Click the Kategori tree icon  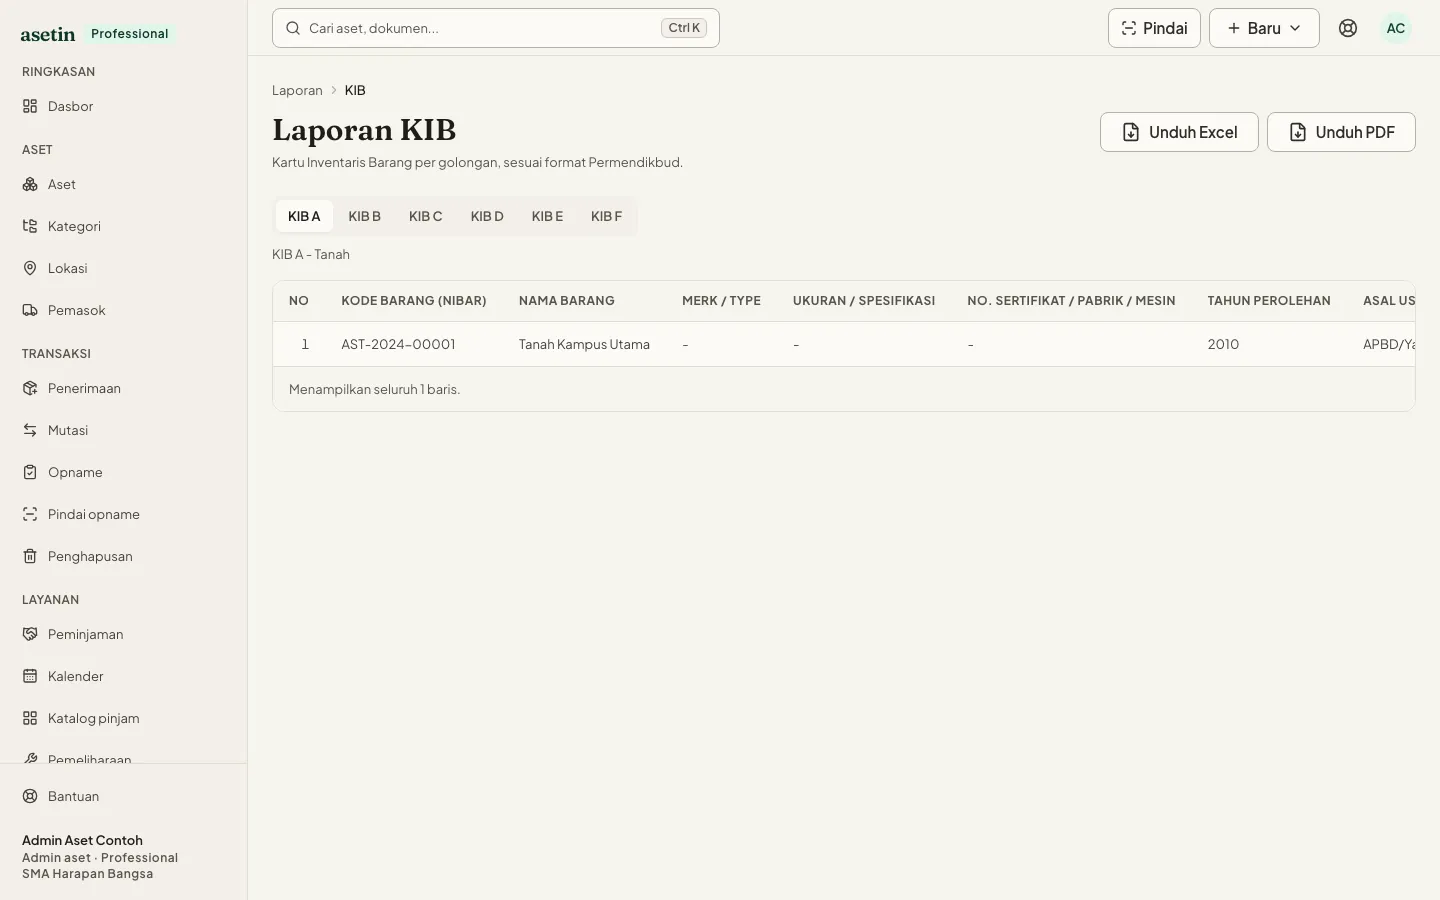30,226
